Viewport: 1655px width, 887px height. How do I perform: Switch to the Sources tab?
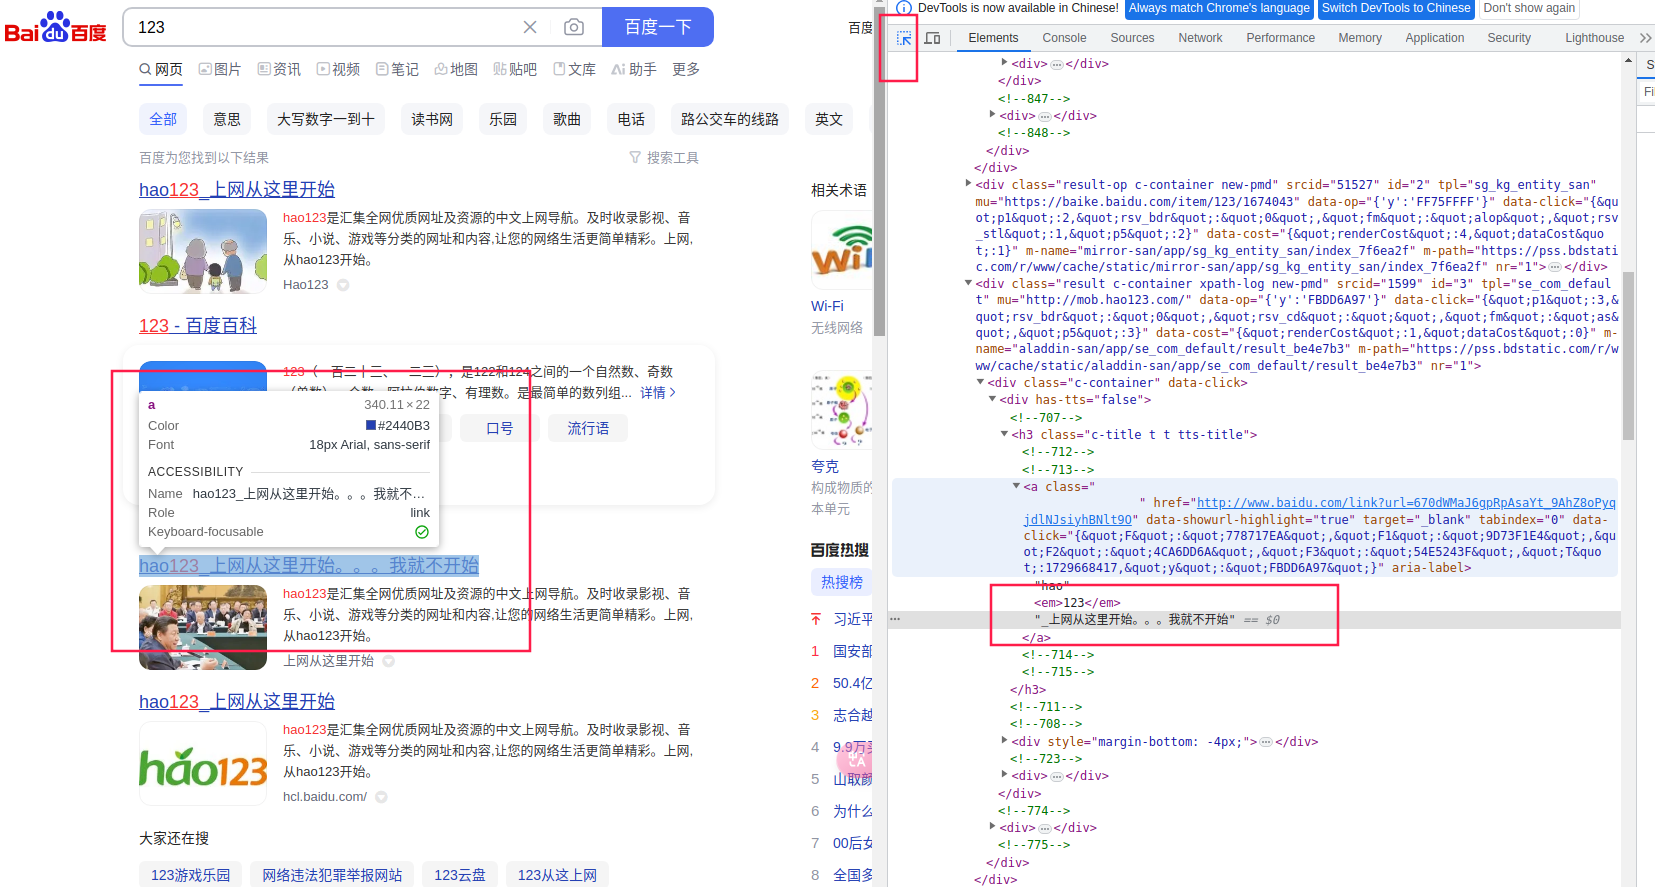[x=1132, y=38]
